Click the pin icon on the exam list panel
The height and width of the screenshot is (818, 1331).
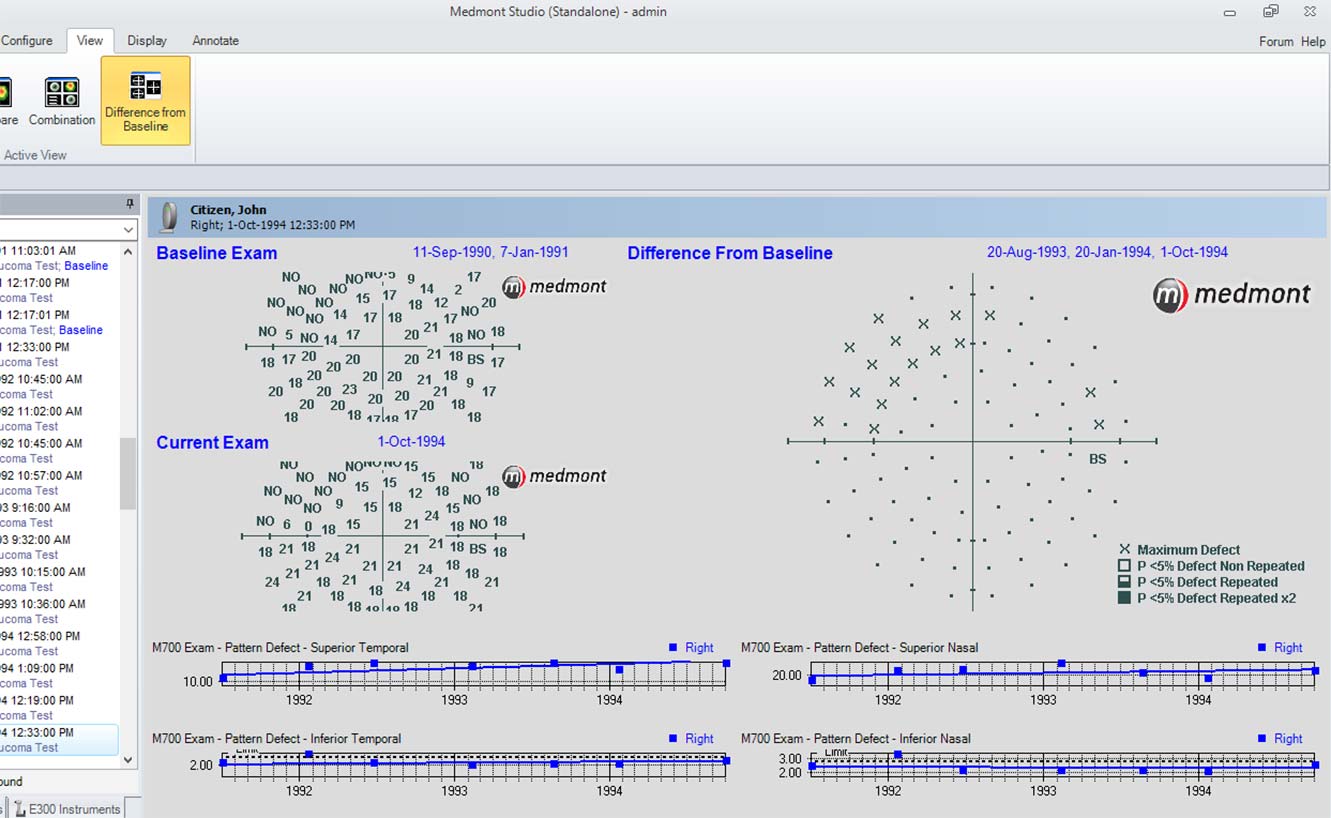pos(129,204)
